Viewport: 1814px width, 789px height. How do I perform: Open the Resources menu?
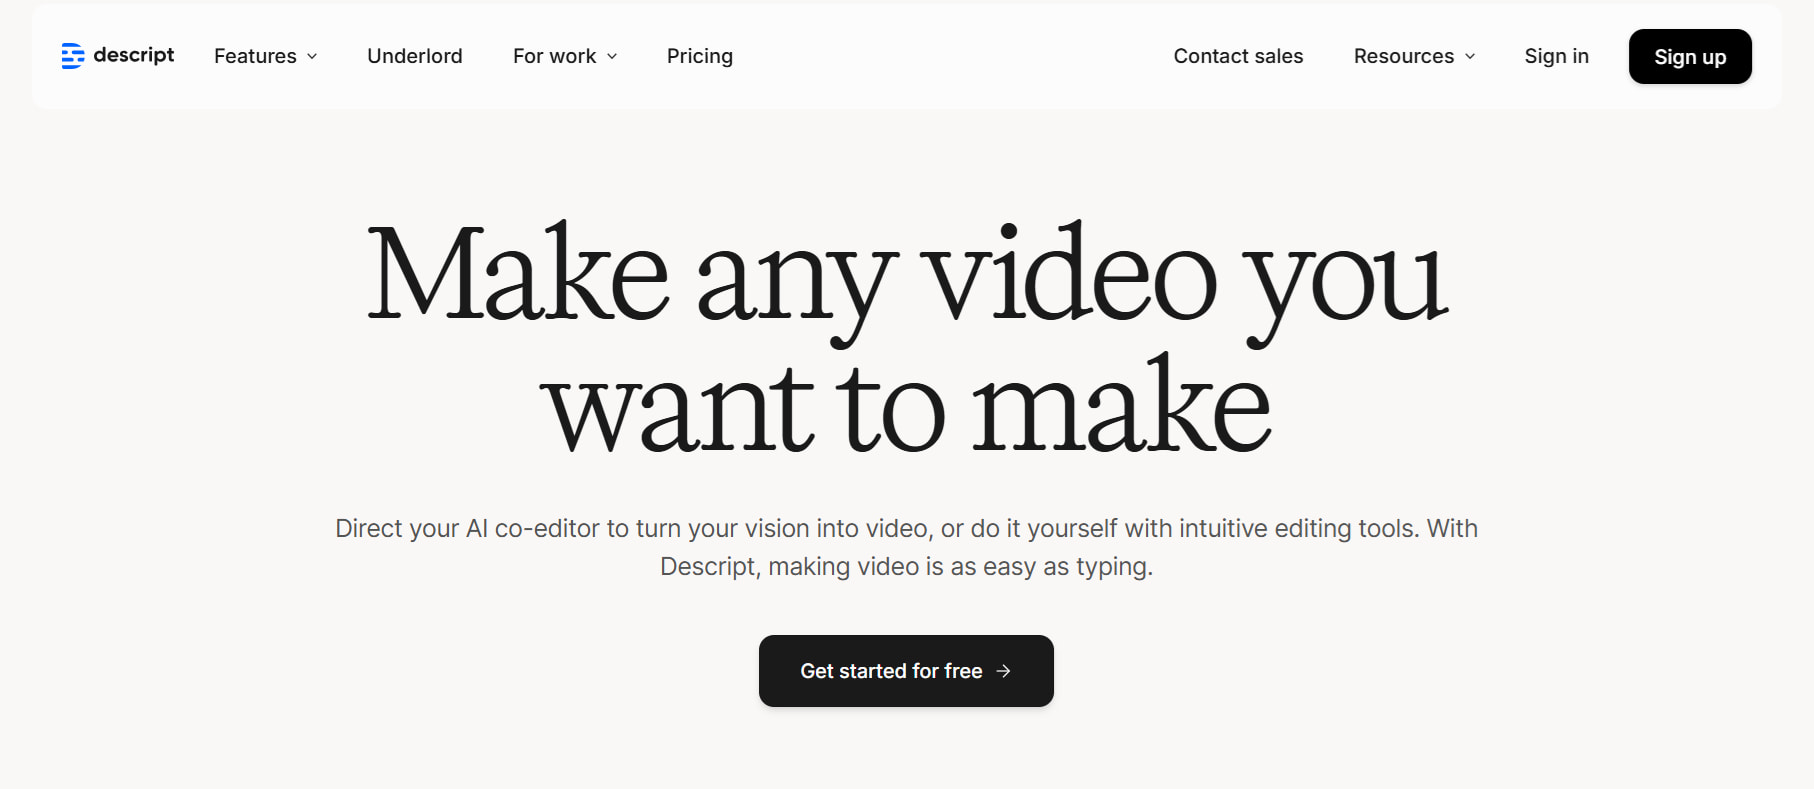[x=1403, y=56]
